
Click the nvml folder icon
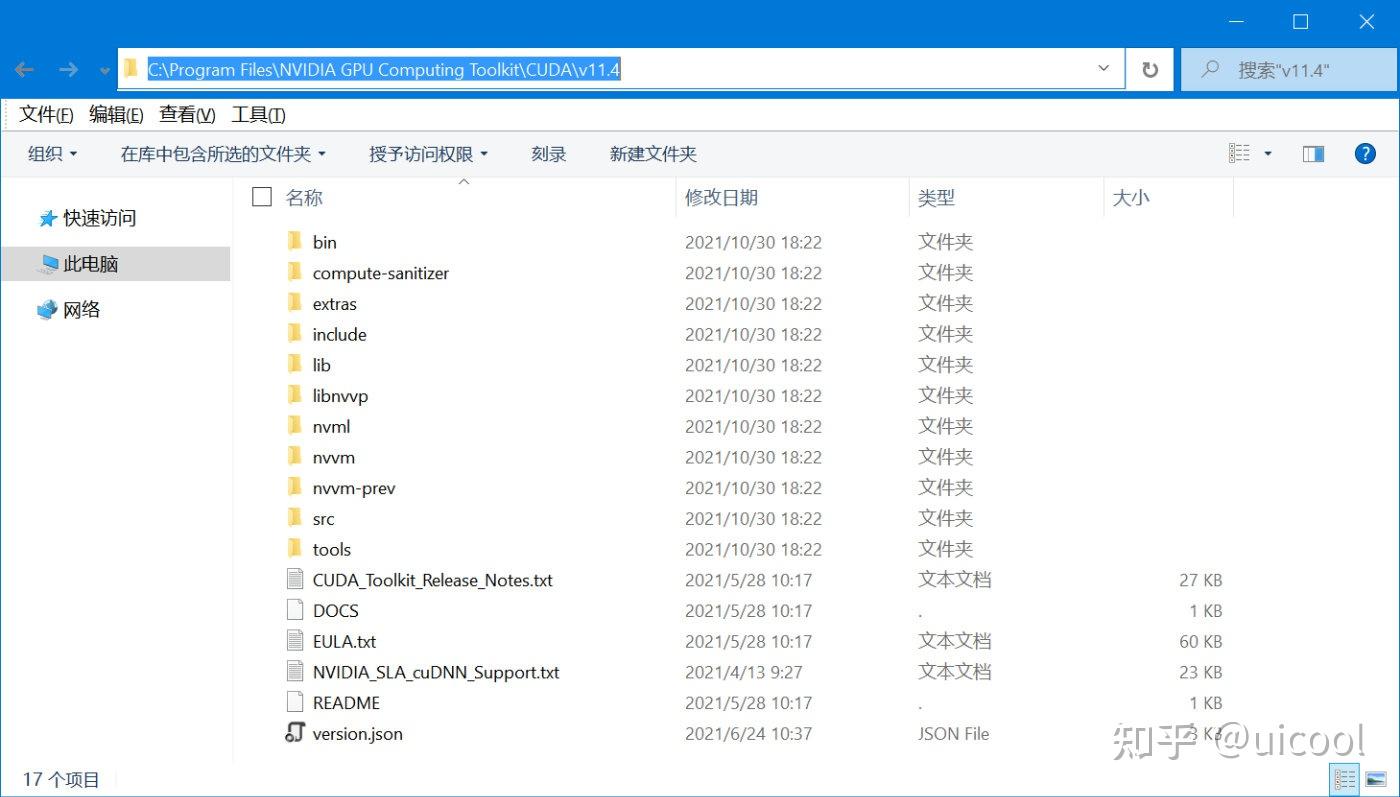click(294, 426)
